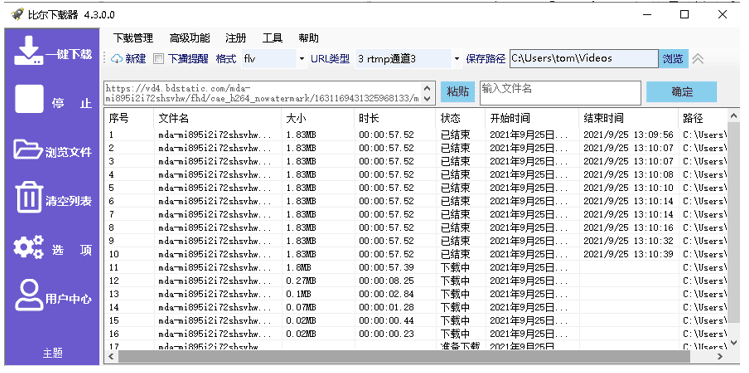The height and width of the screenshot is (373, 749).
Task: Select the row ending 13:10:08
Action: tap(416, 175)
